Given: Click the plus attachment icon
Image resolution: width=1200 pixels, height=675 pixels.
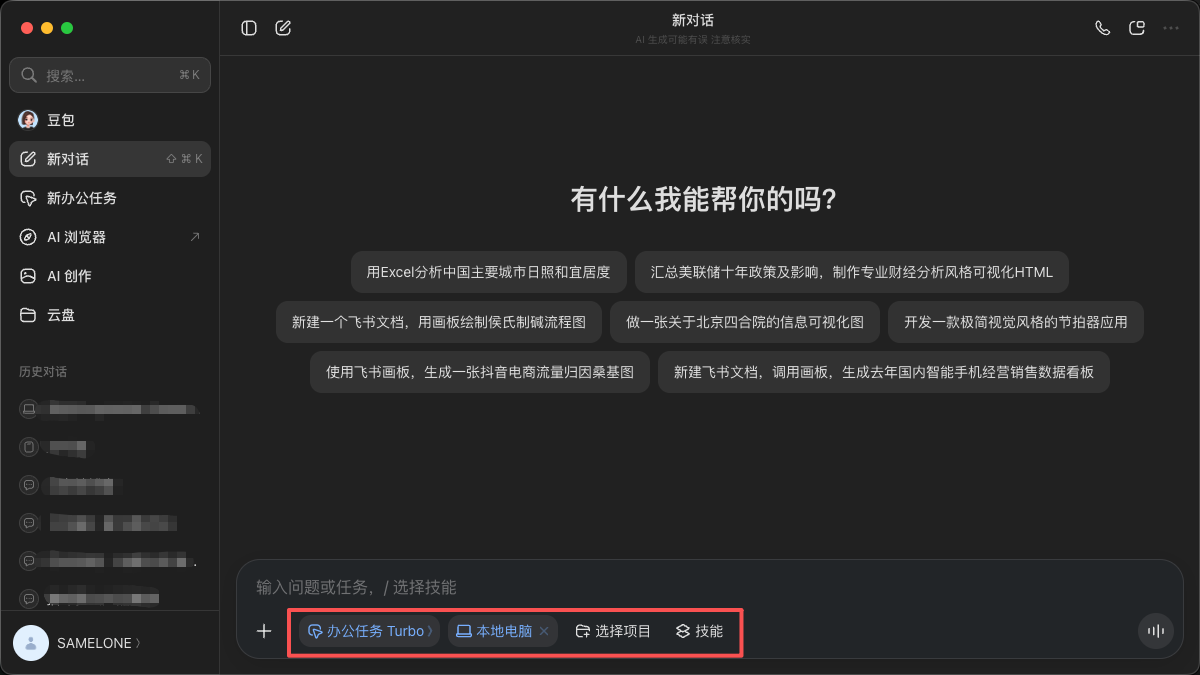Looking at the screenshot, I should pyautogui.click(x=264, y=631).
